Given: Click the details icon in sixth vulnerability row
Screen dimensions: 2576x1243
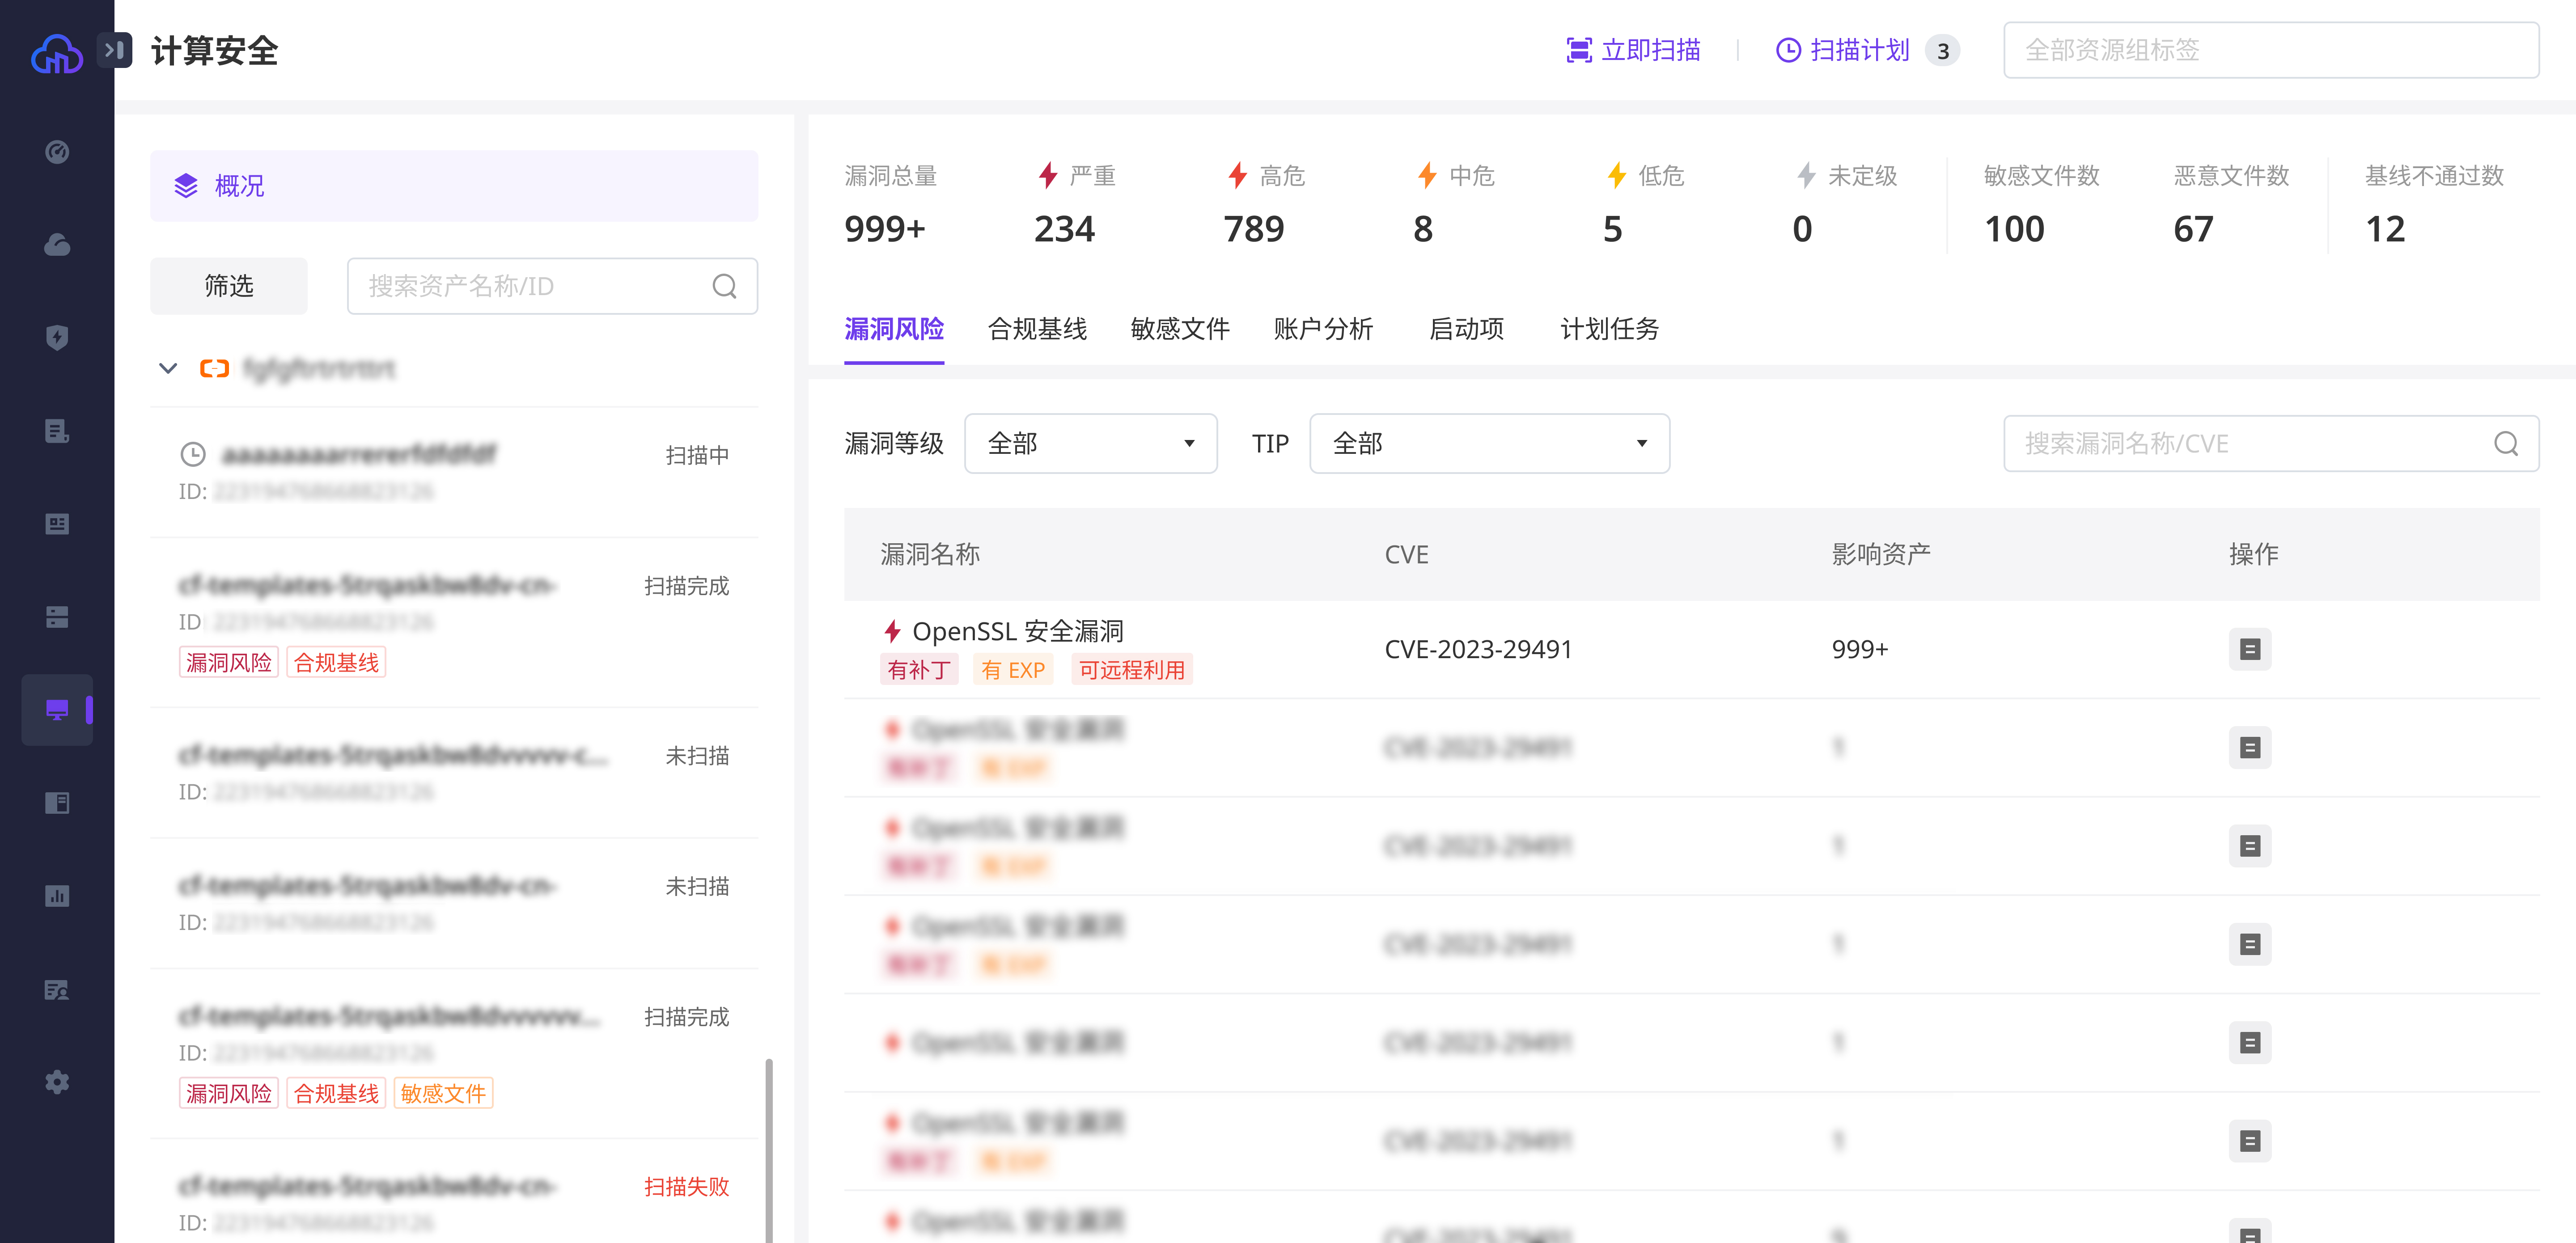Looking at the screenshot, I should pyautogui.click(x=2250, y=1141).
